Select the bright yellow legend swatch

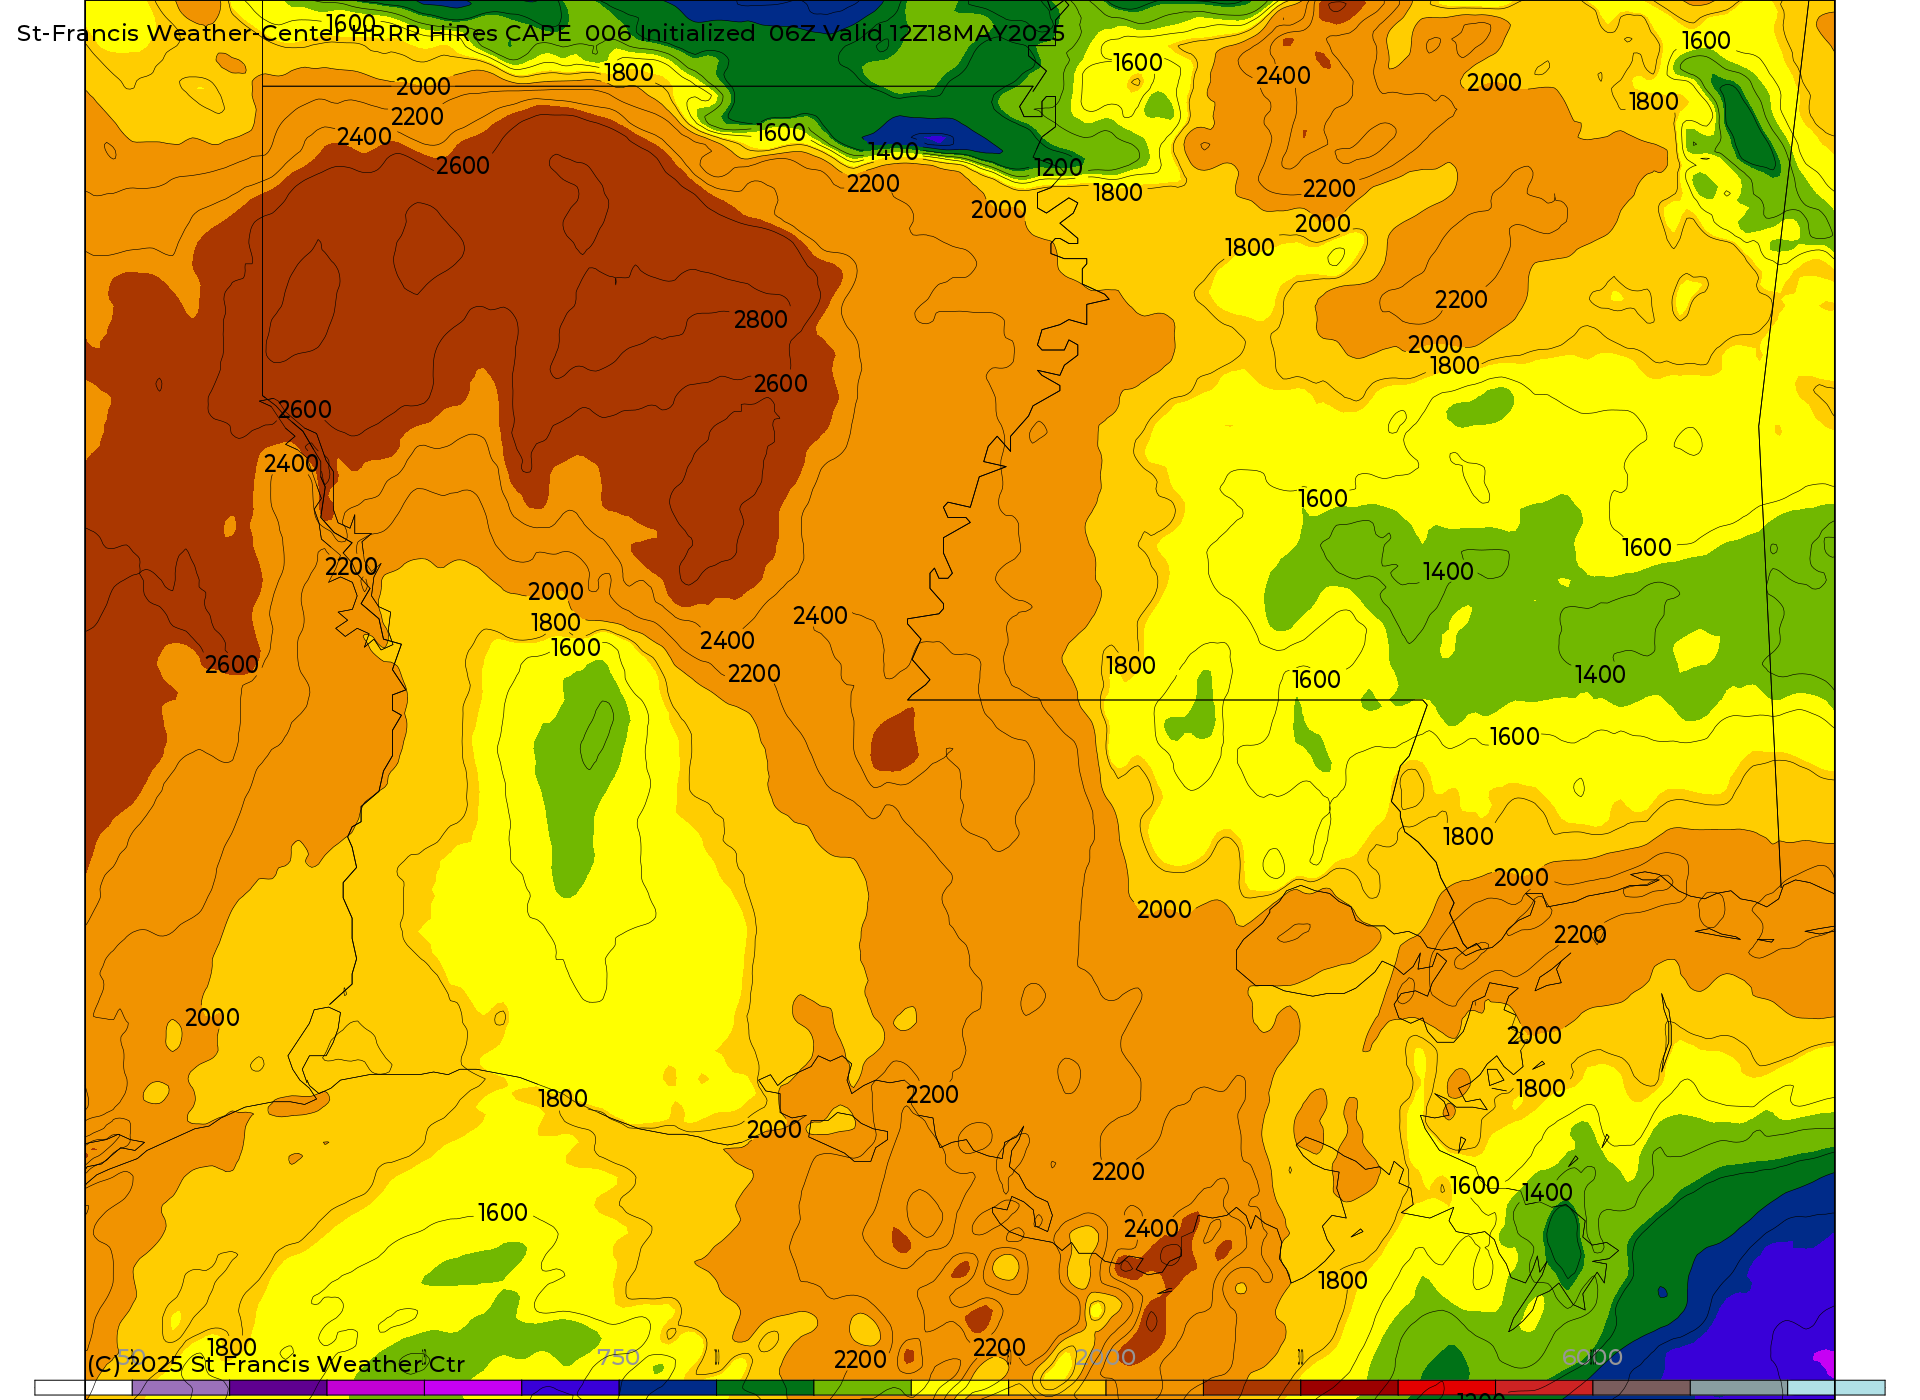pos(959,1388)
